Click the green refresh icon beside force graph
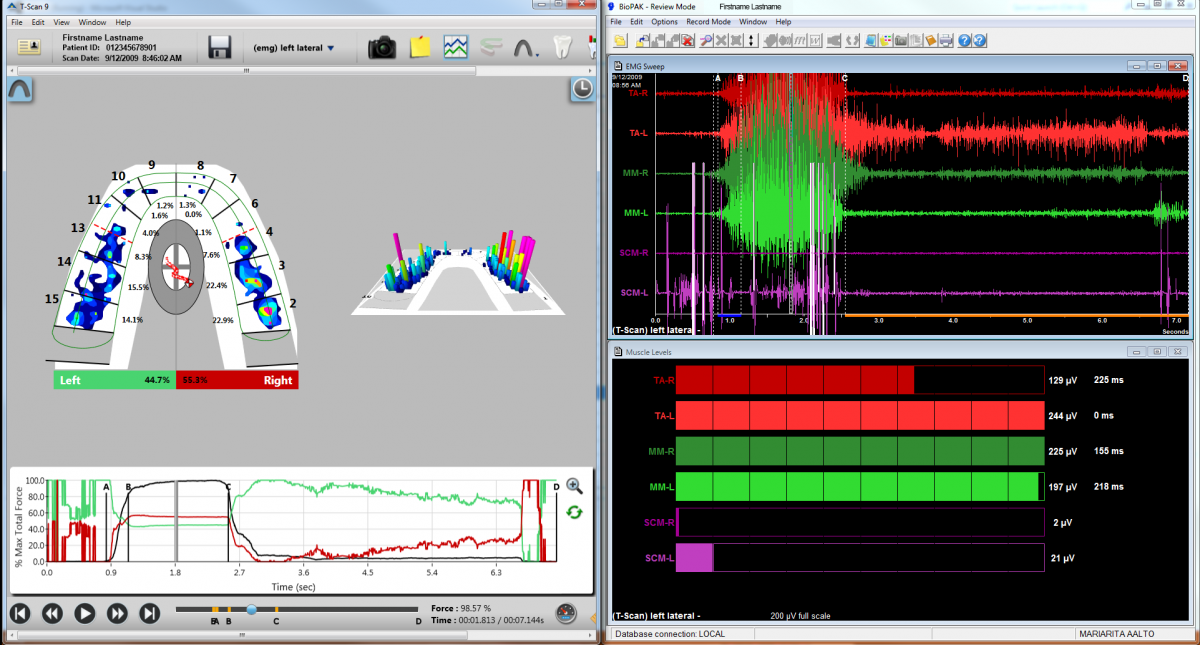The width and height of the screenshot is (1200, 645). [575, 512]
